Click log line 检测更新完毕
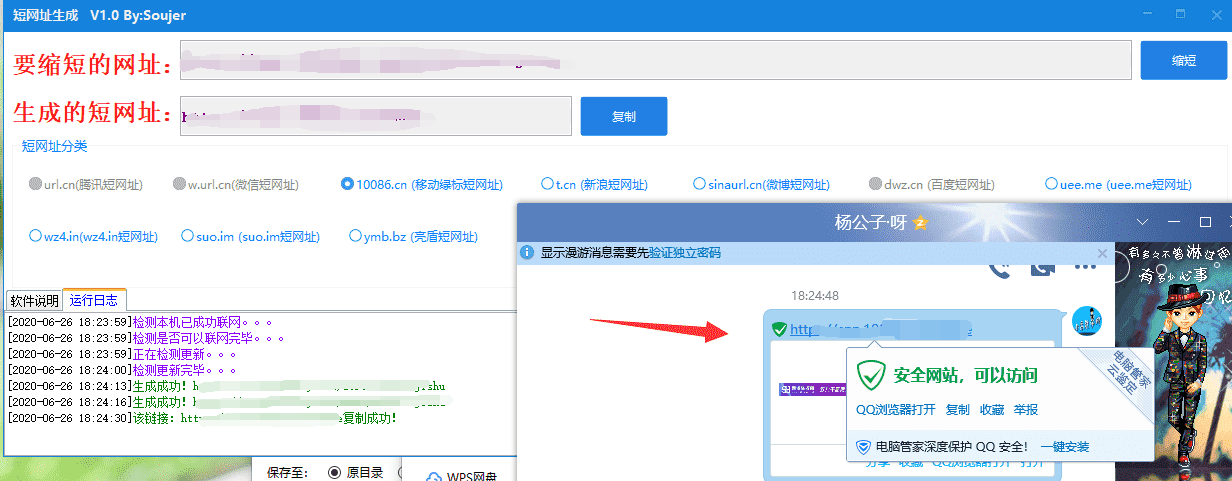The width and height of the screenshot is (1232, 481). (x=122, y=370)
